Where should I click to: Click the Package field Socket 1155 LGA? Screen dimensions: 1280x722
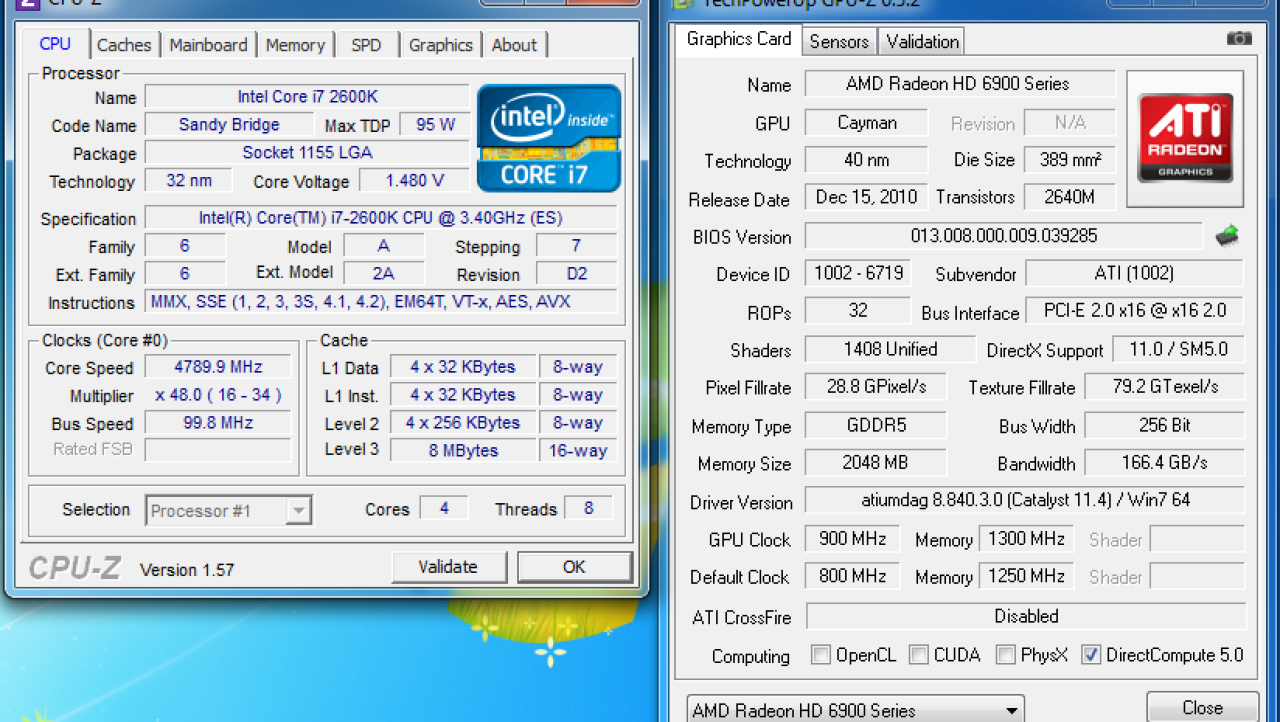coord(307,153)
